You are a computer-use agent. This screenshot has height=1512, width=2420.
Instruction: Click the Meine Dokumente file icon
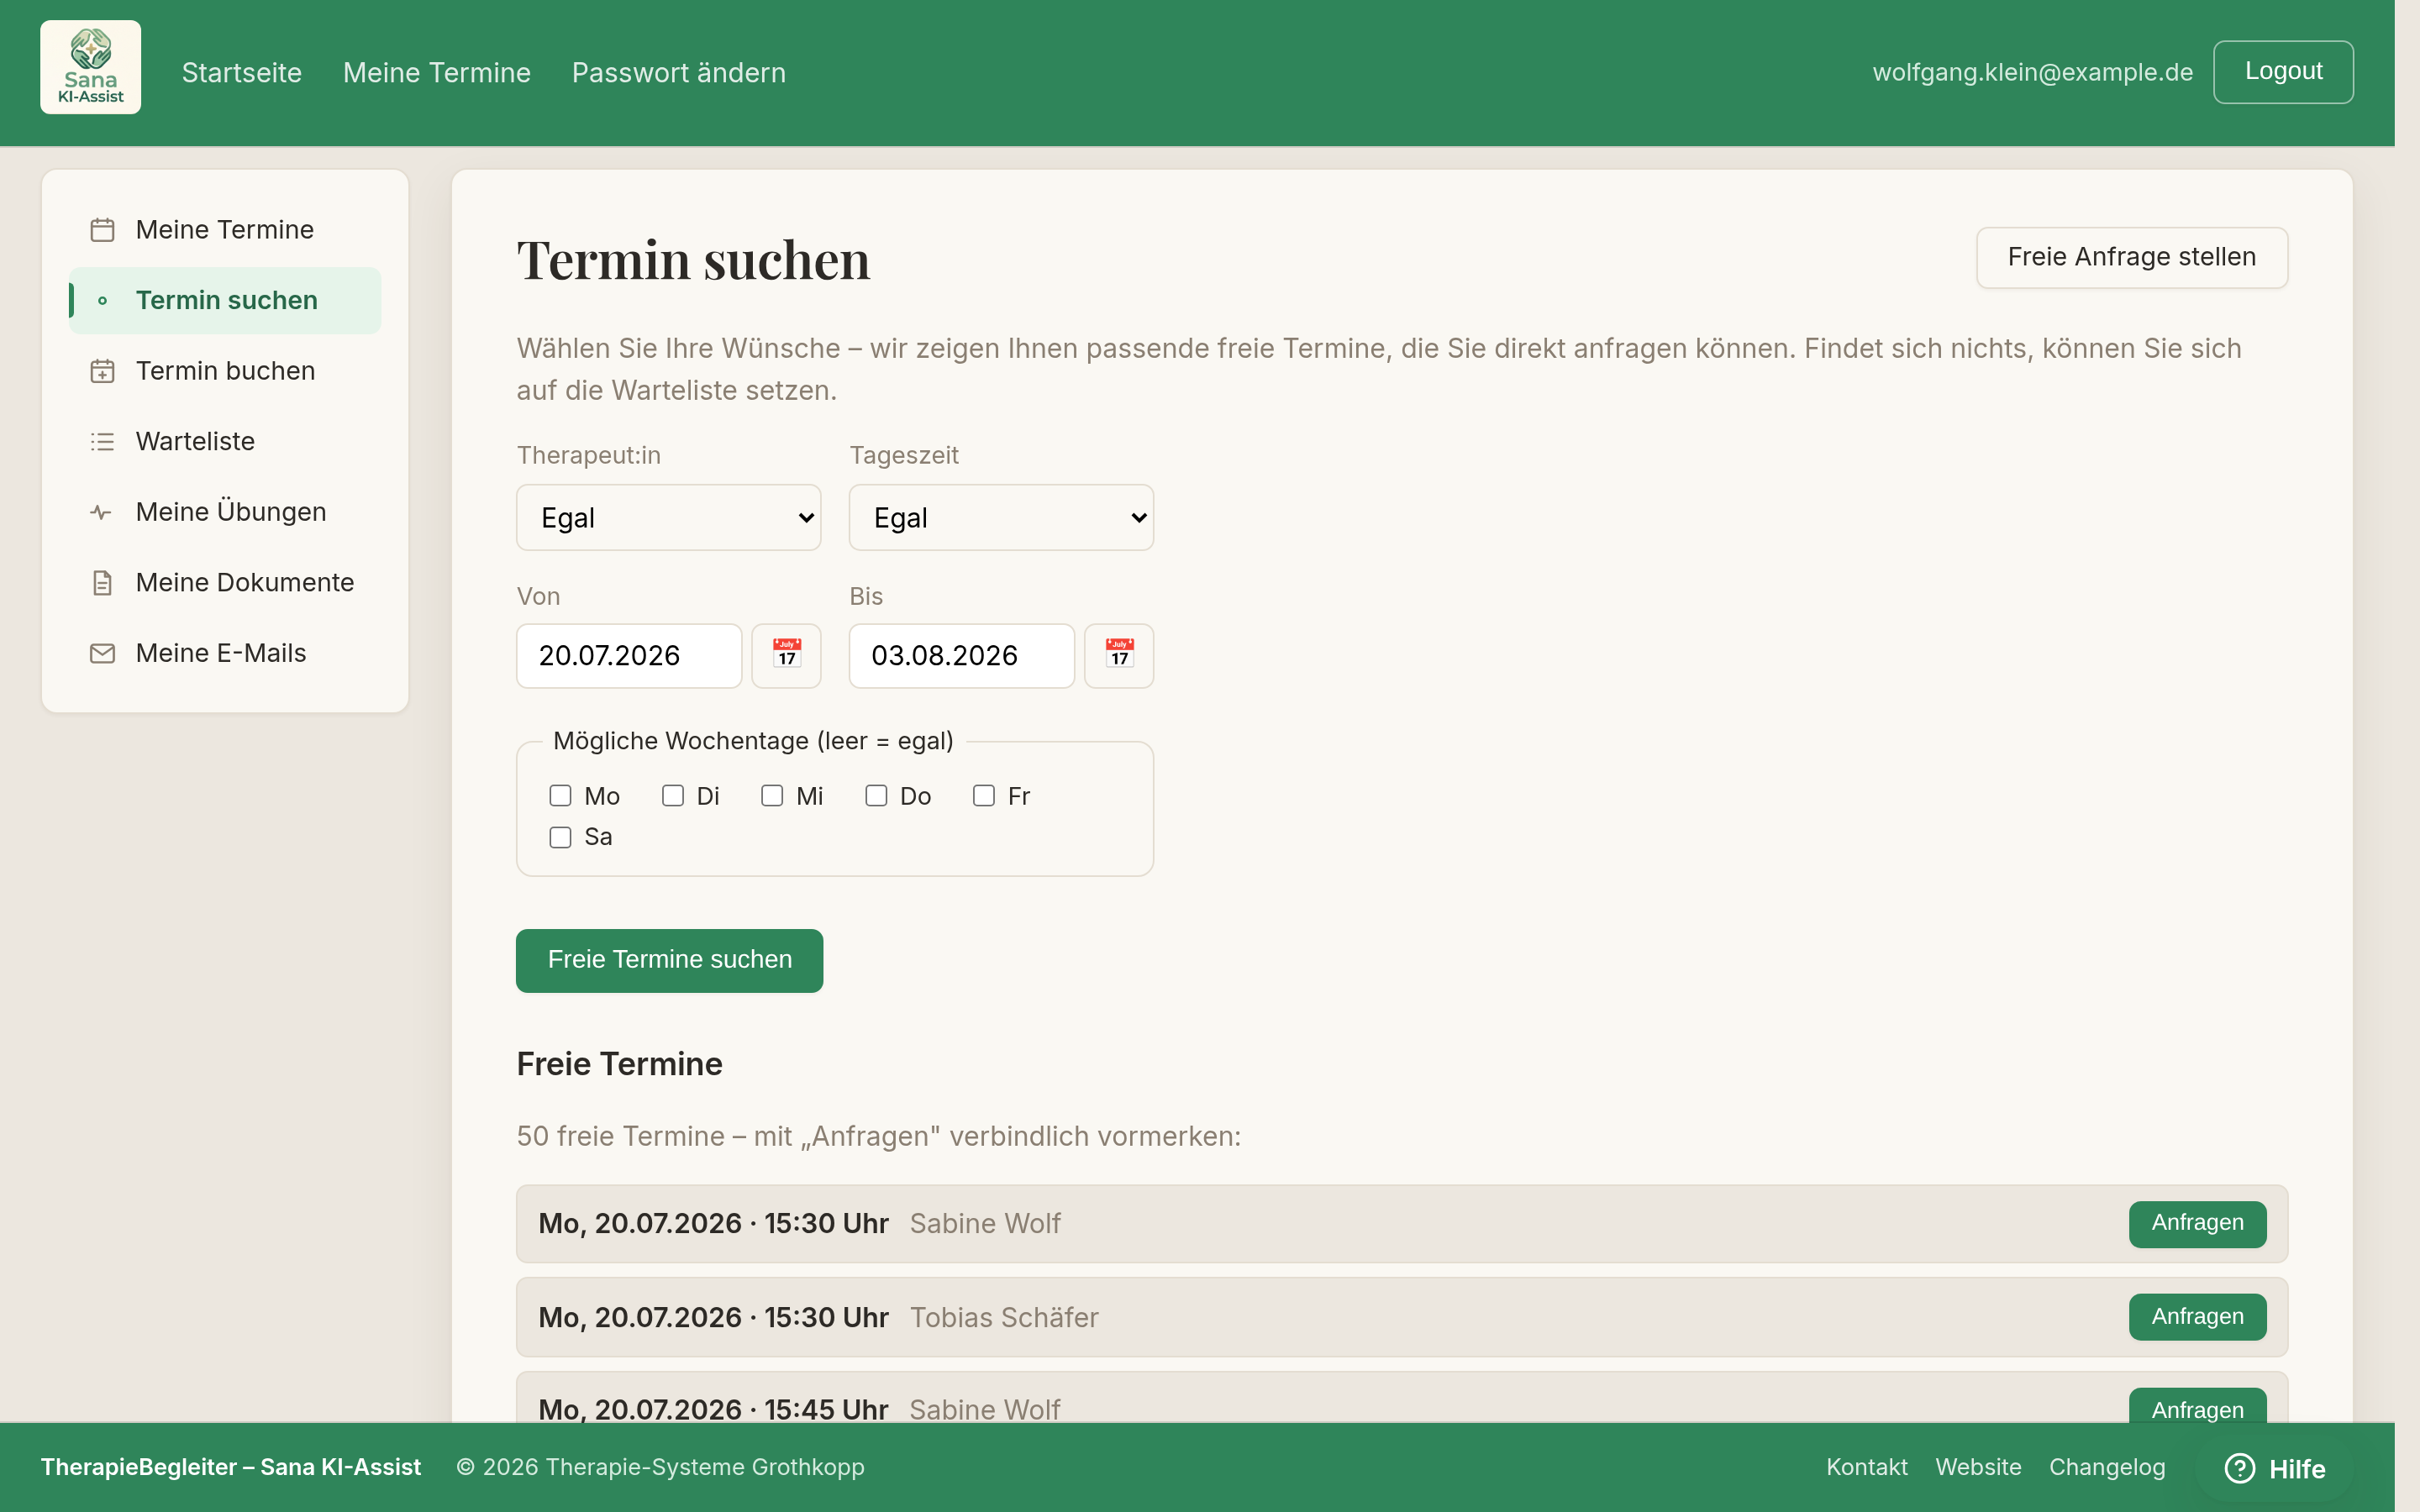coord(102,582)
